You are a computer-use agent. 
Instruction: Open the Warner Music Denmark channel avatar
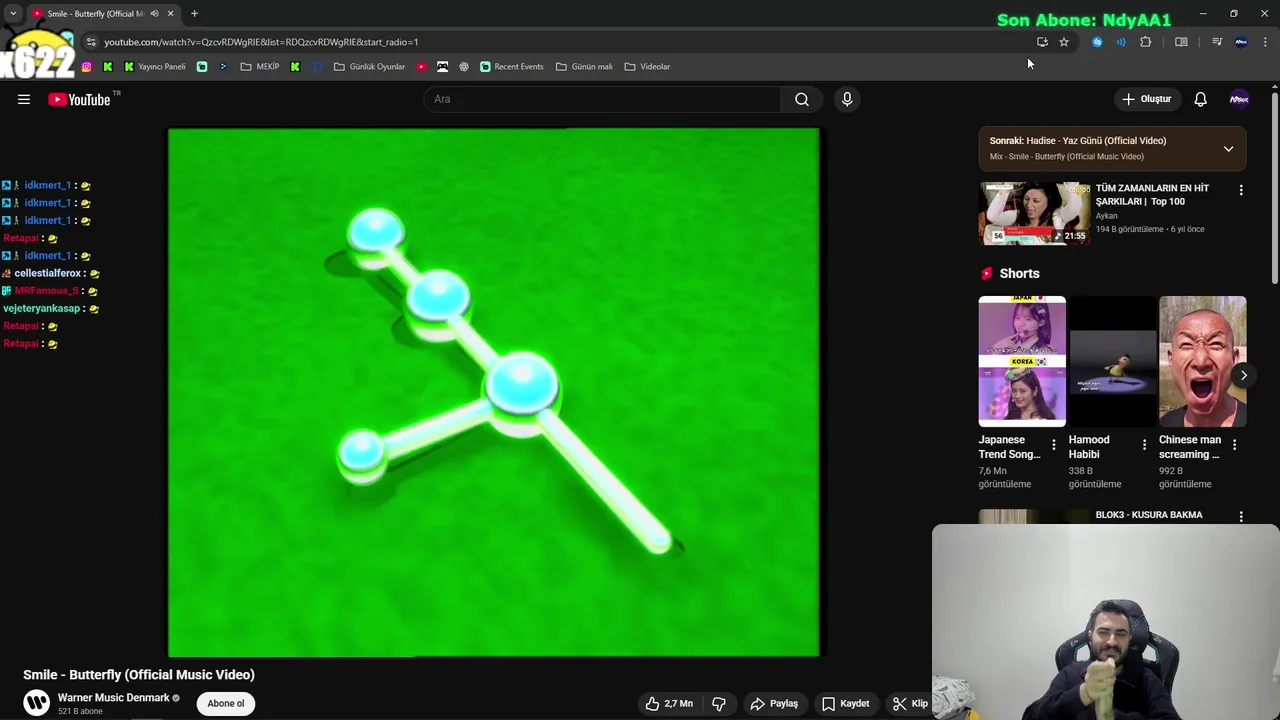pyautogui.click(x=37, y=703)
